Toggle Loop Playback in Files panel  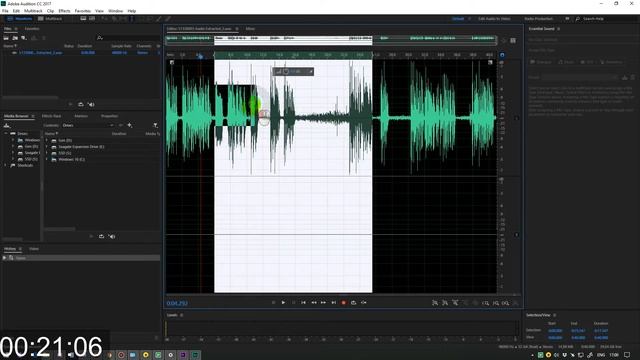81,104
